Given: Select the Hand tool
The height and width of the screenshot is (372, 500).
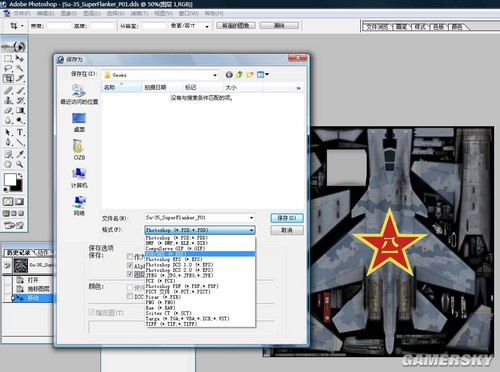Looking at the screenshot, I should [x=8, y=164].
